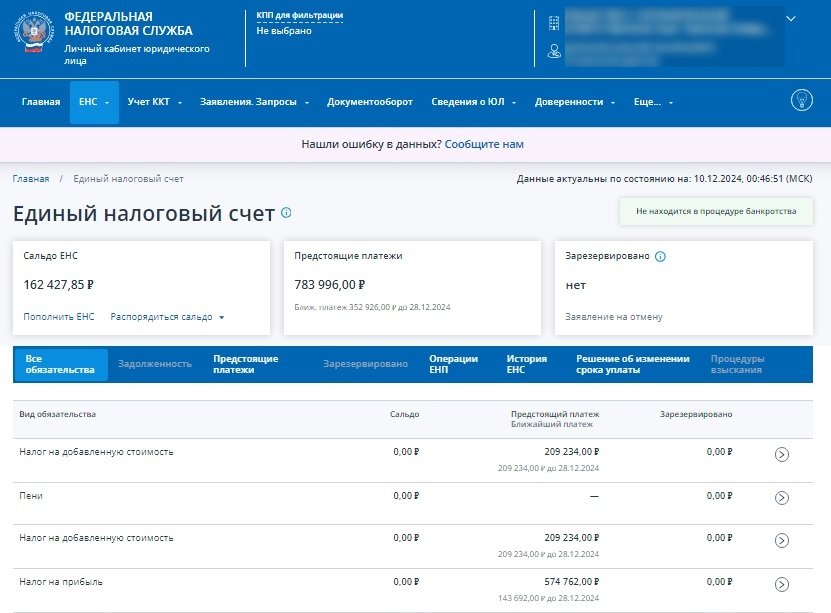Open the Еще... navigation menu
Screen dimensions: 831x613
point(653,102)
